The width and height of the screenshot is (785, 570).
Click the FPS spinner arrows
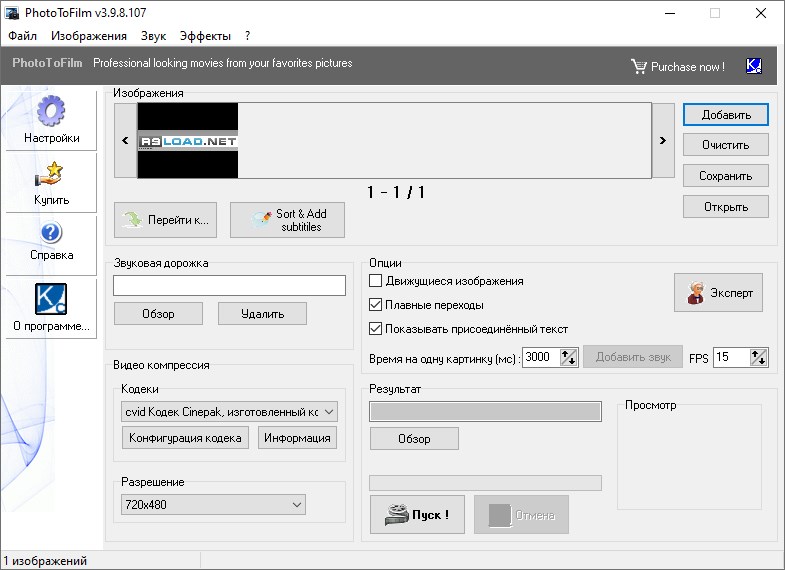pos(758,357)
